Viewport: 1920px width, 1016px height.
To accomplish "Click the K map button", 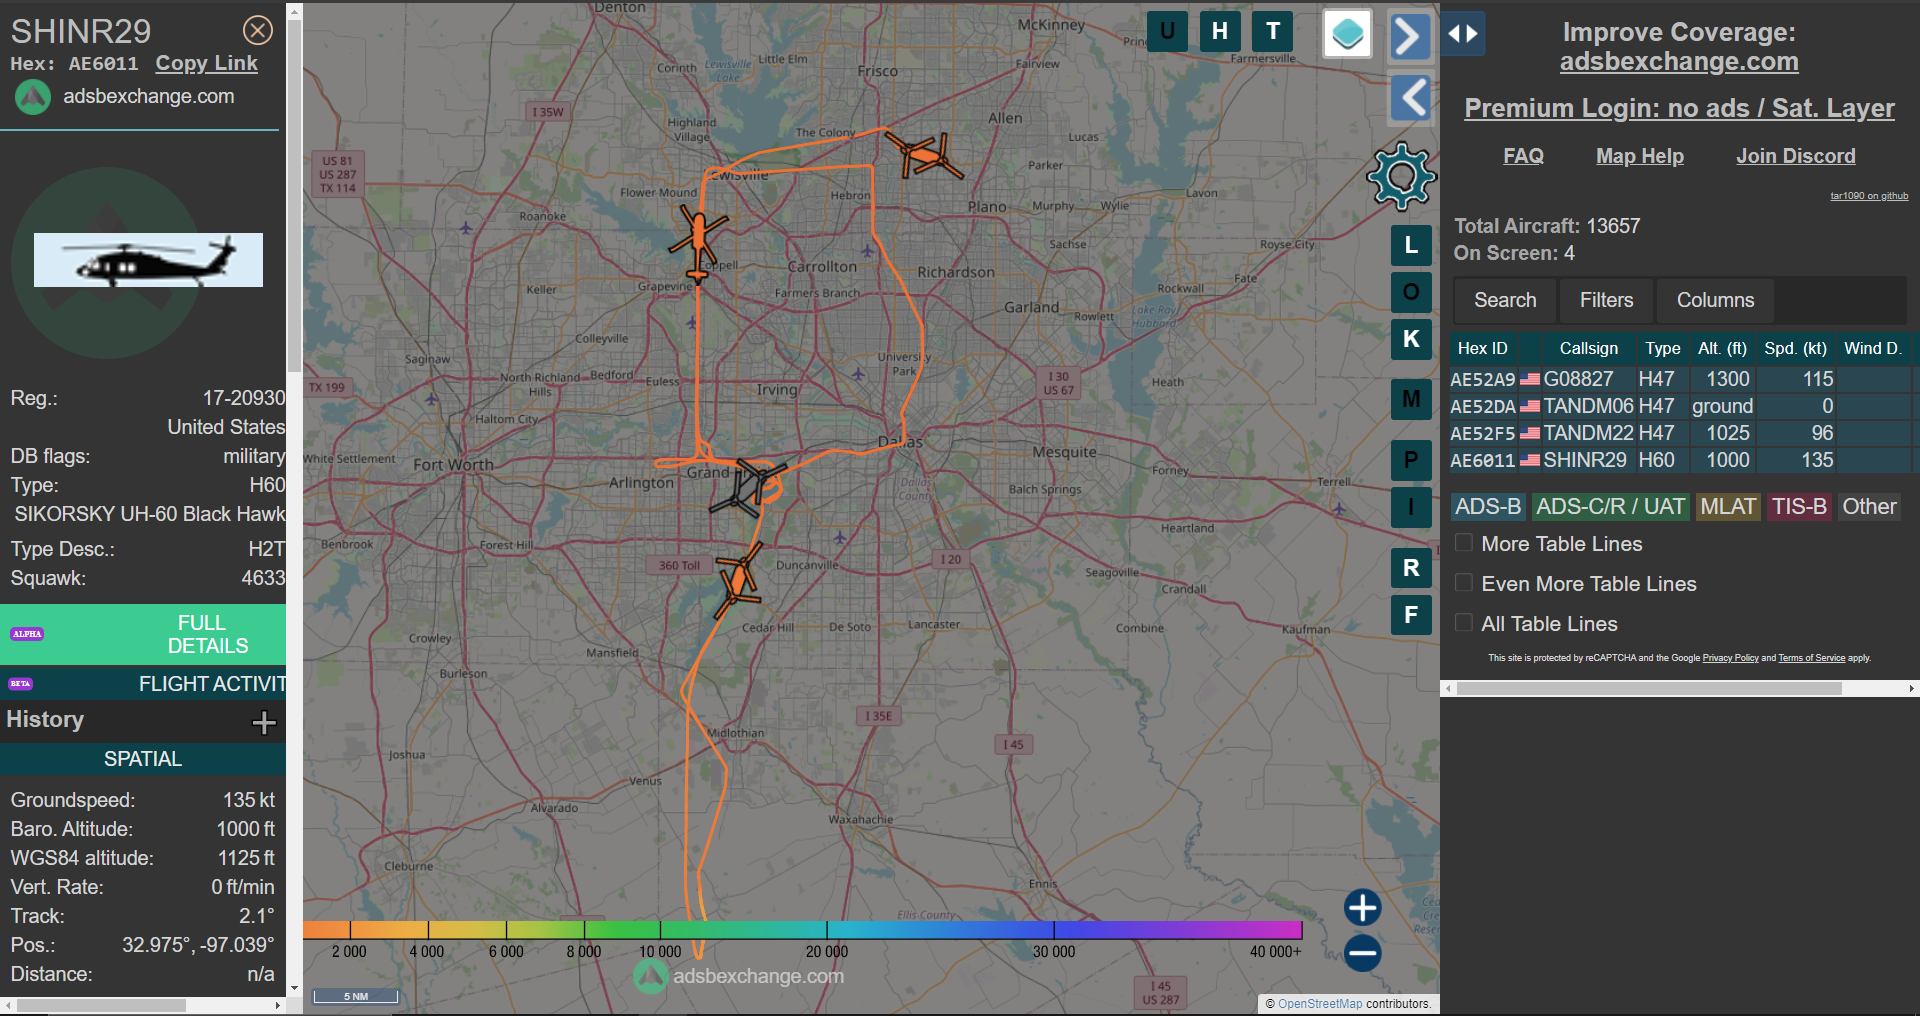I will pyautogui.click(x=1411, y=339).
